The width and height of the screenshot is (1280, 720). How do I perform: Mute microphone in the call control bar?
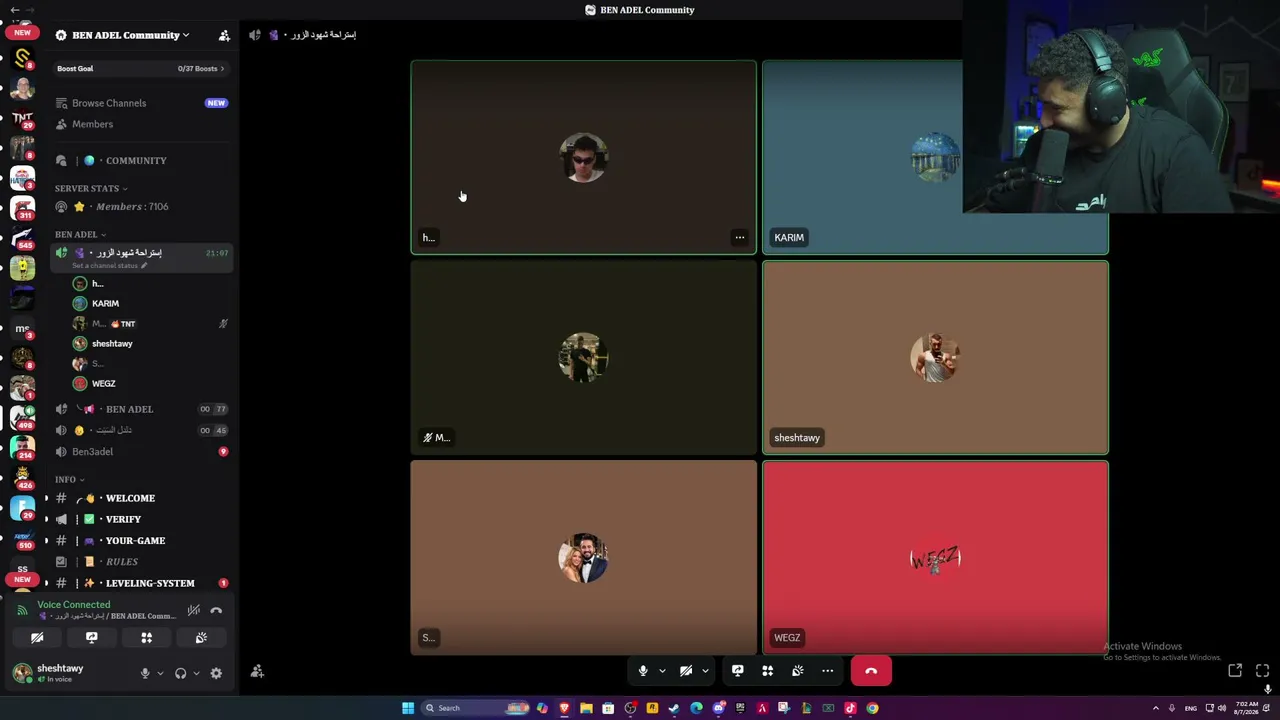643,671
